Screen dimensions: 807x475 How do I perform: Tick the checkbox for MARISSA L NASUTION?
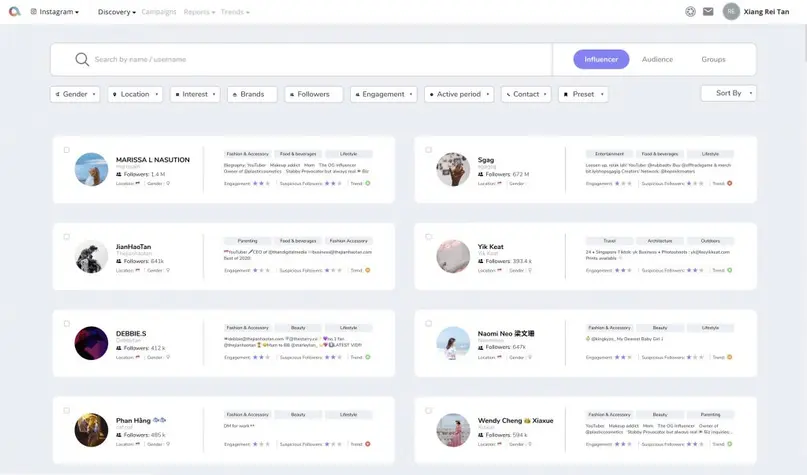coord(67,150)
